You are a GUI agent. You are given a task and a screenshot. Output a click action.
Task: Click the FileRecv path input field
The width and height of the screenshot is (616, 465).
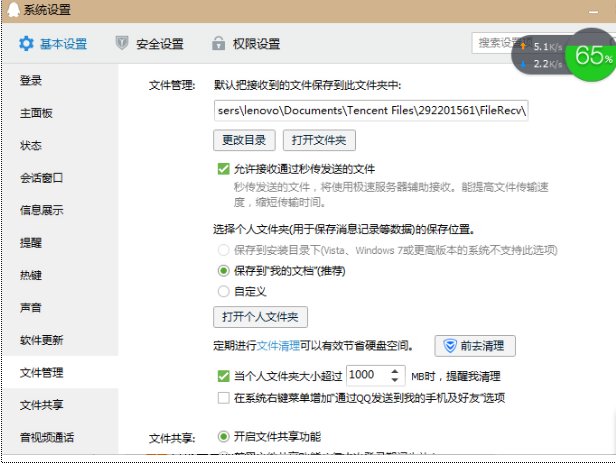371,110
